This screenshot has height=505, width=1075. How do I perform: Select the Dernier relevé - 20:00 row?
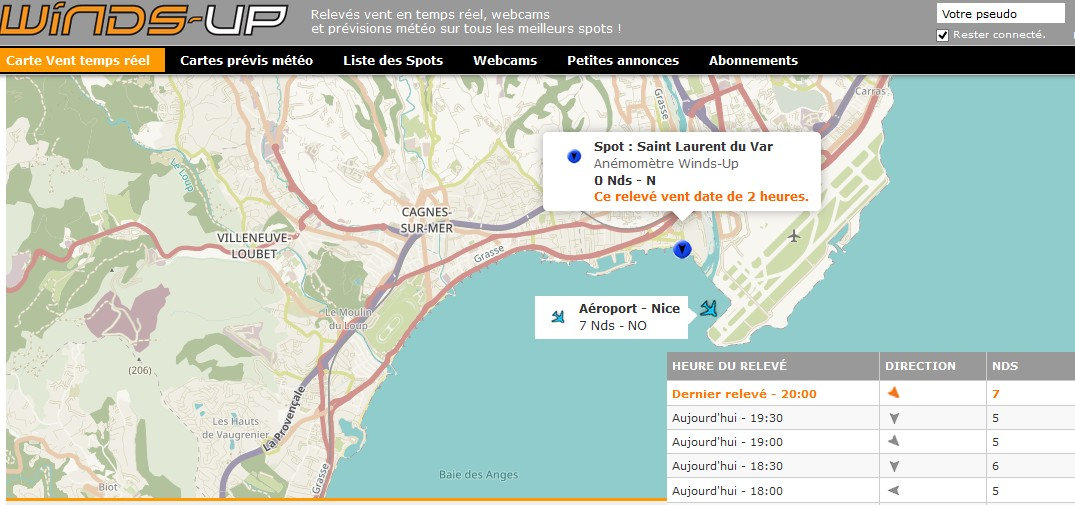871,394
